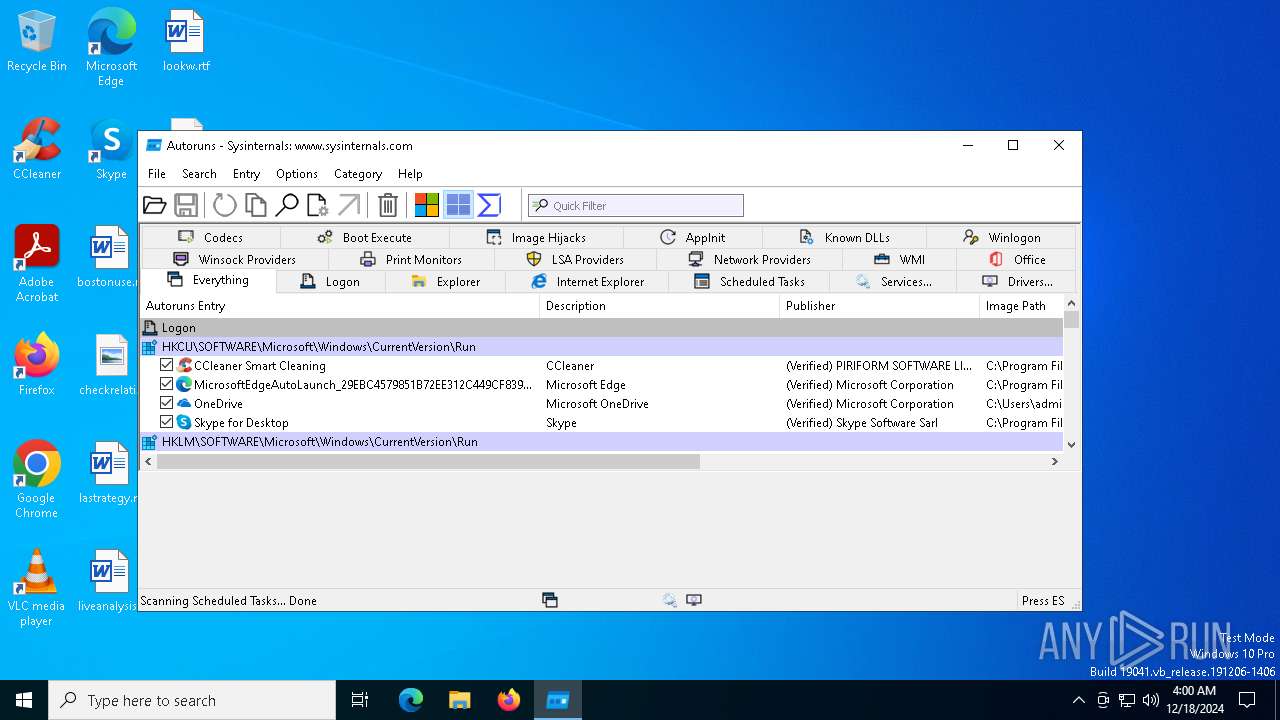Uncheck MicrosoftEdgeAutoLaunch entry checkbox
This screenshot has height=720, width=1280.
click(x=167, y=385)
